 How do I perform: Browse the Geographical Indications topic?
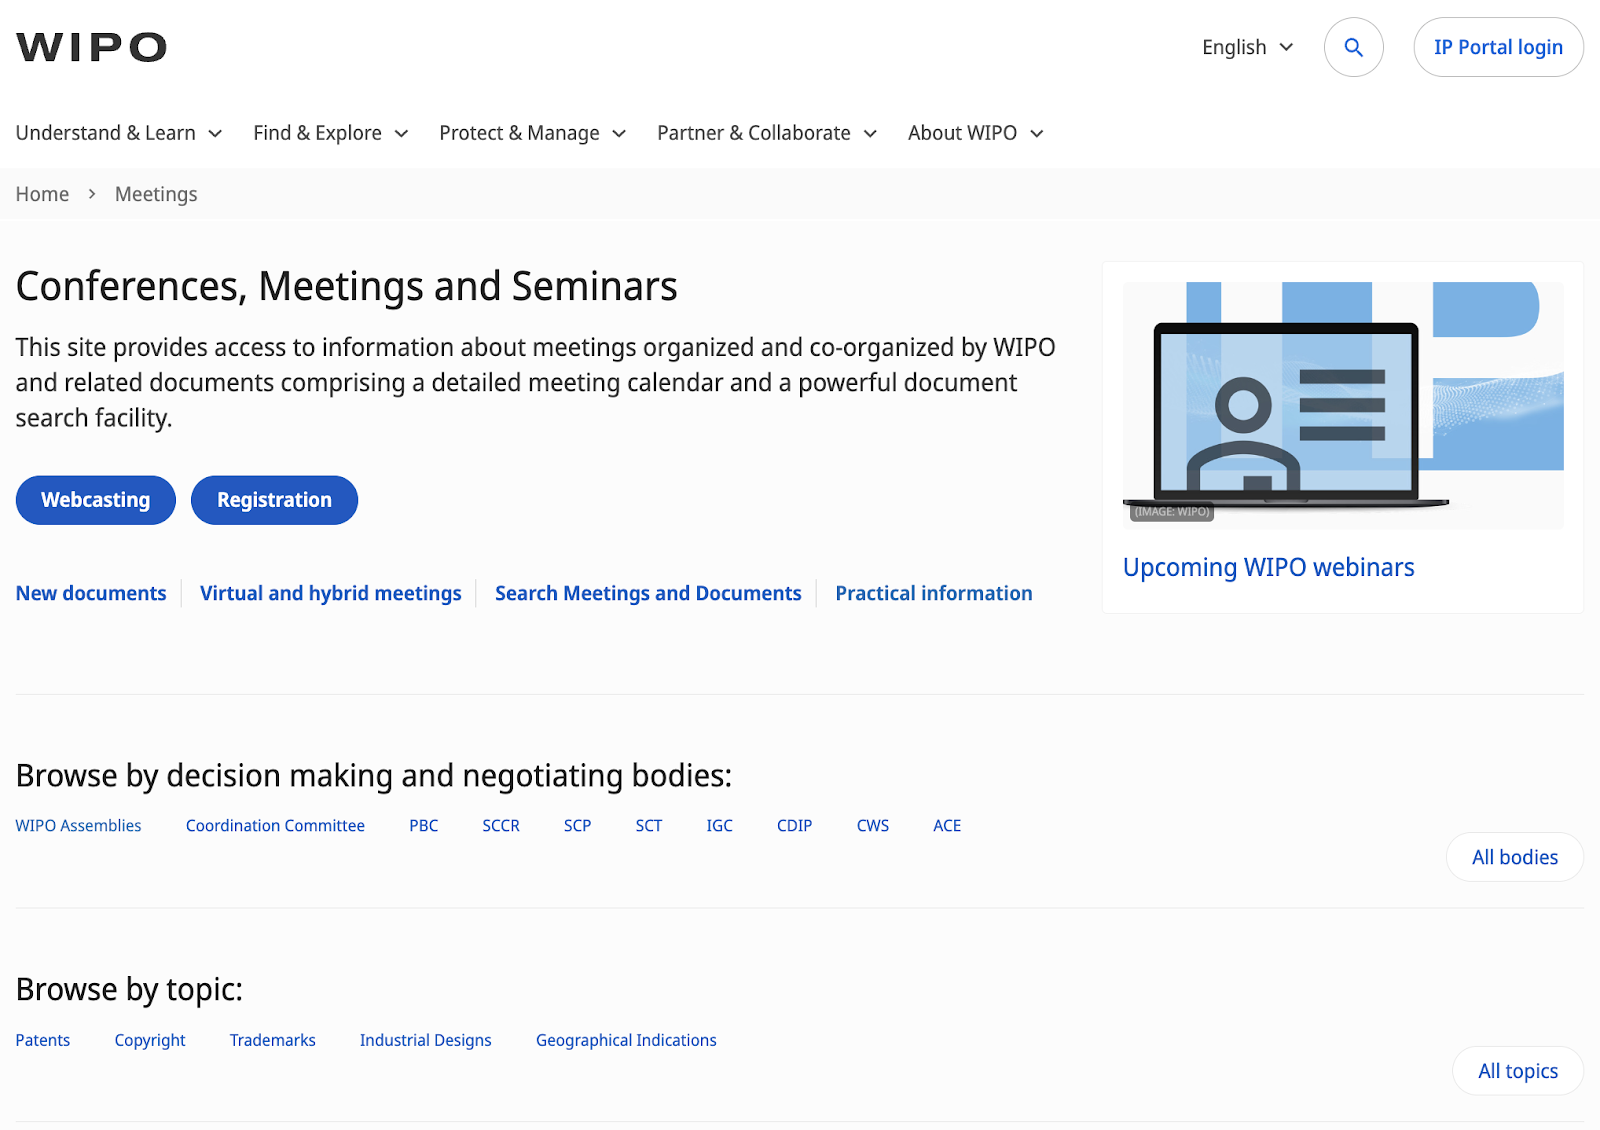coord(626,1040)
